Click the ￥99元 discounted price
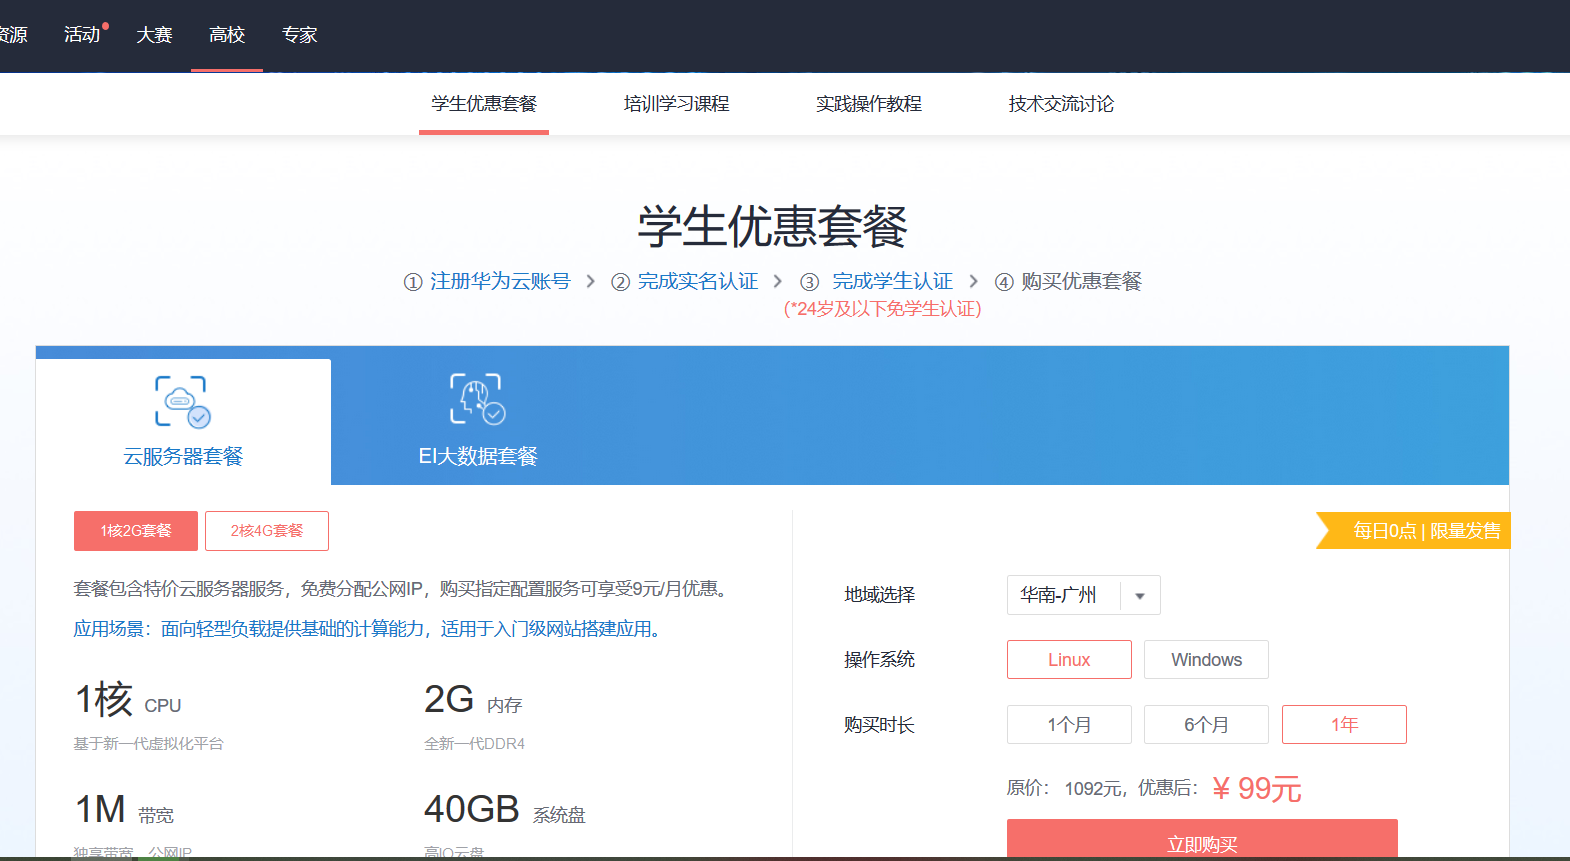1570x861 pixels. pos(1256,789)
